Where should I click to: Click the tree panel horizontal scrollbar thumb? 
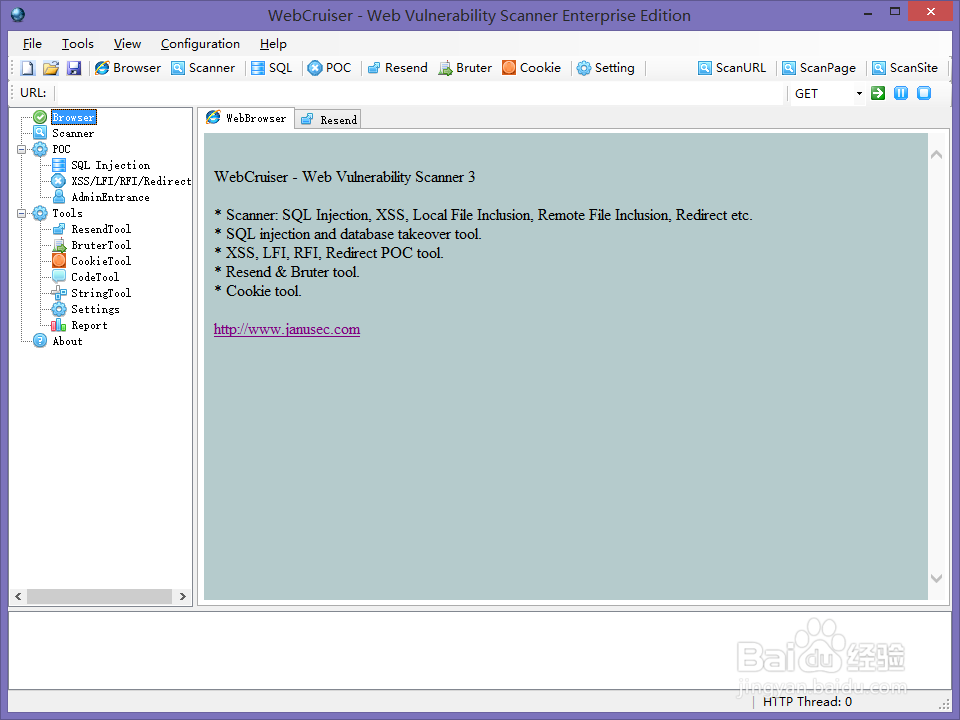[99, 596]
